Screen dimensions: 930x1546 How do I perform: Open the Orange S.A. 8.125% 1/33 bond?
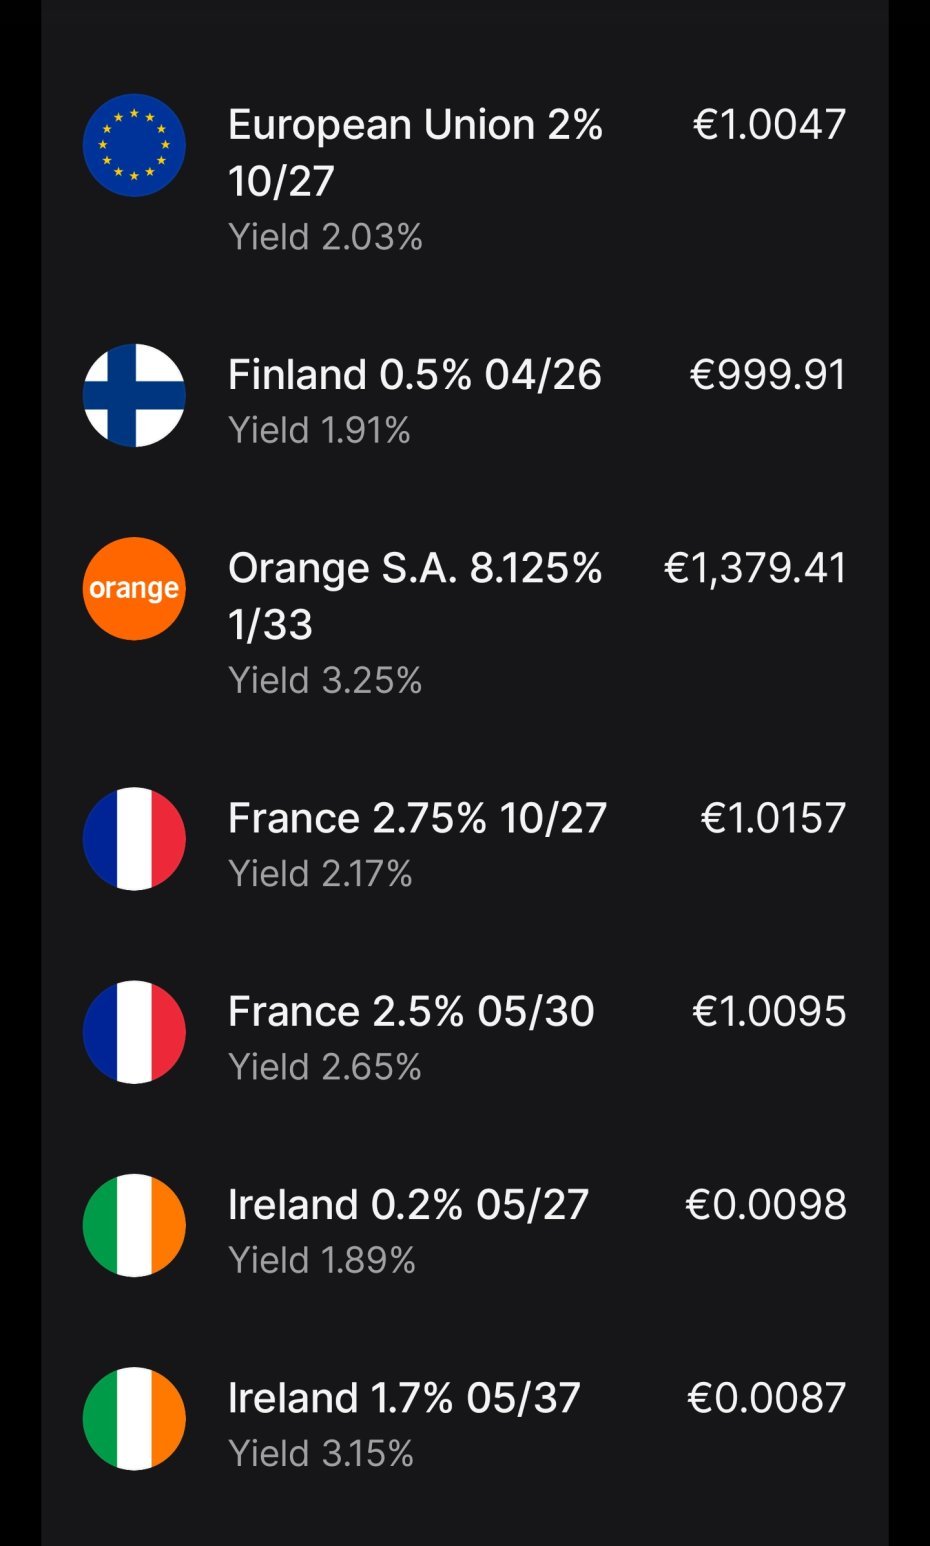click(x=415, y=596)
